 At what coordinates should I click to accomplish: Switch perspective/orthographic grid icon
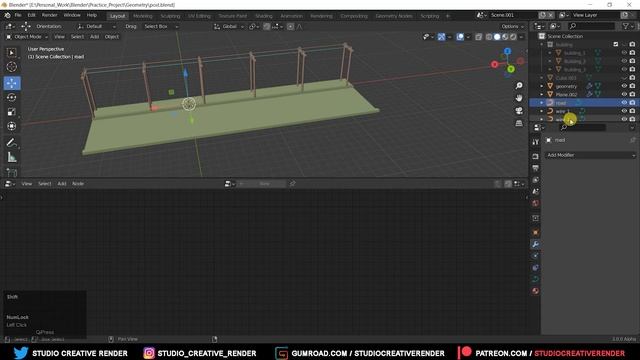click(519, 123)
